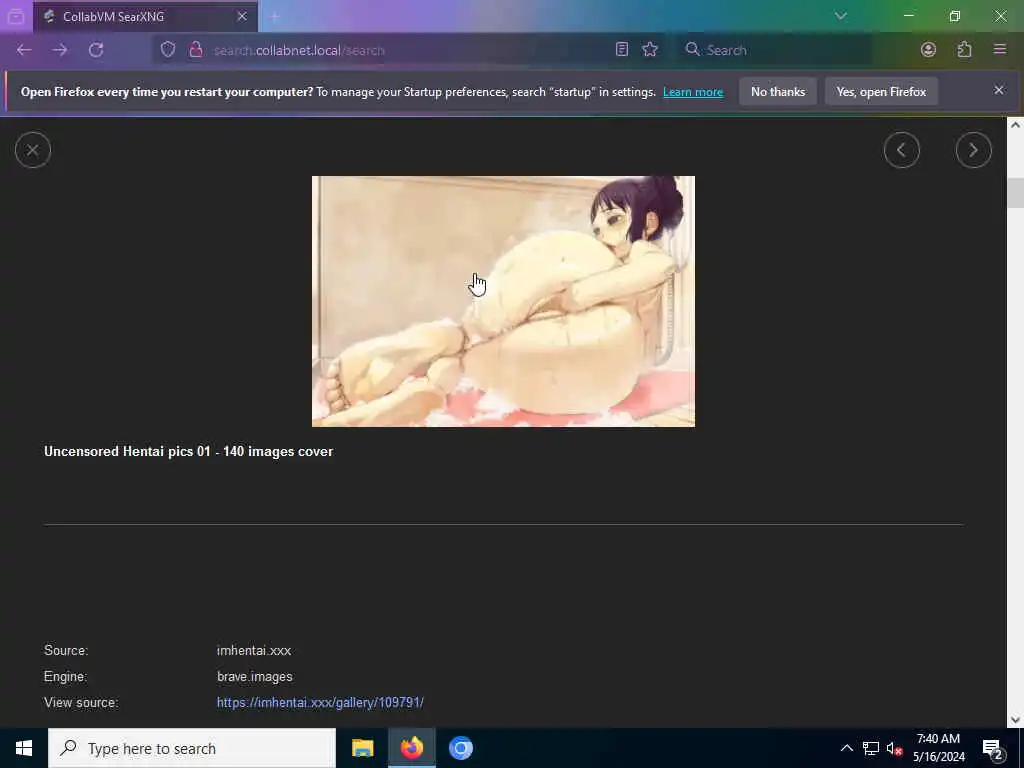Click the scrollbar up arrow
This screenshot has height=768, width=1024.
click(1015, 124)
